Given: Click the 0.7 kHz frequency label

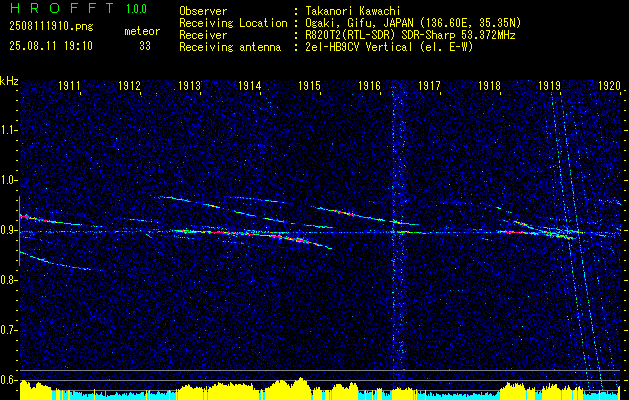Looking at the screenshot, I should [x=8, y=330].
